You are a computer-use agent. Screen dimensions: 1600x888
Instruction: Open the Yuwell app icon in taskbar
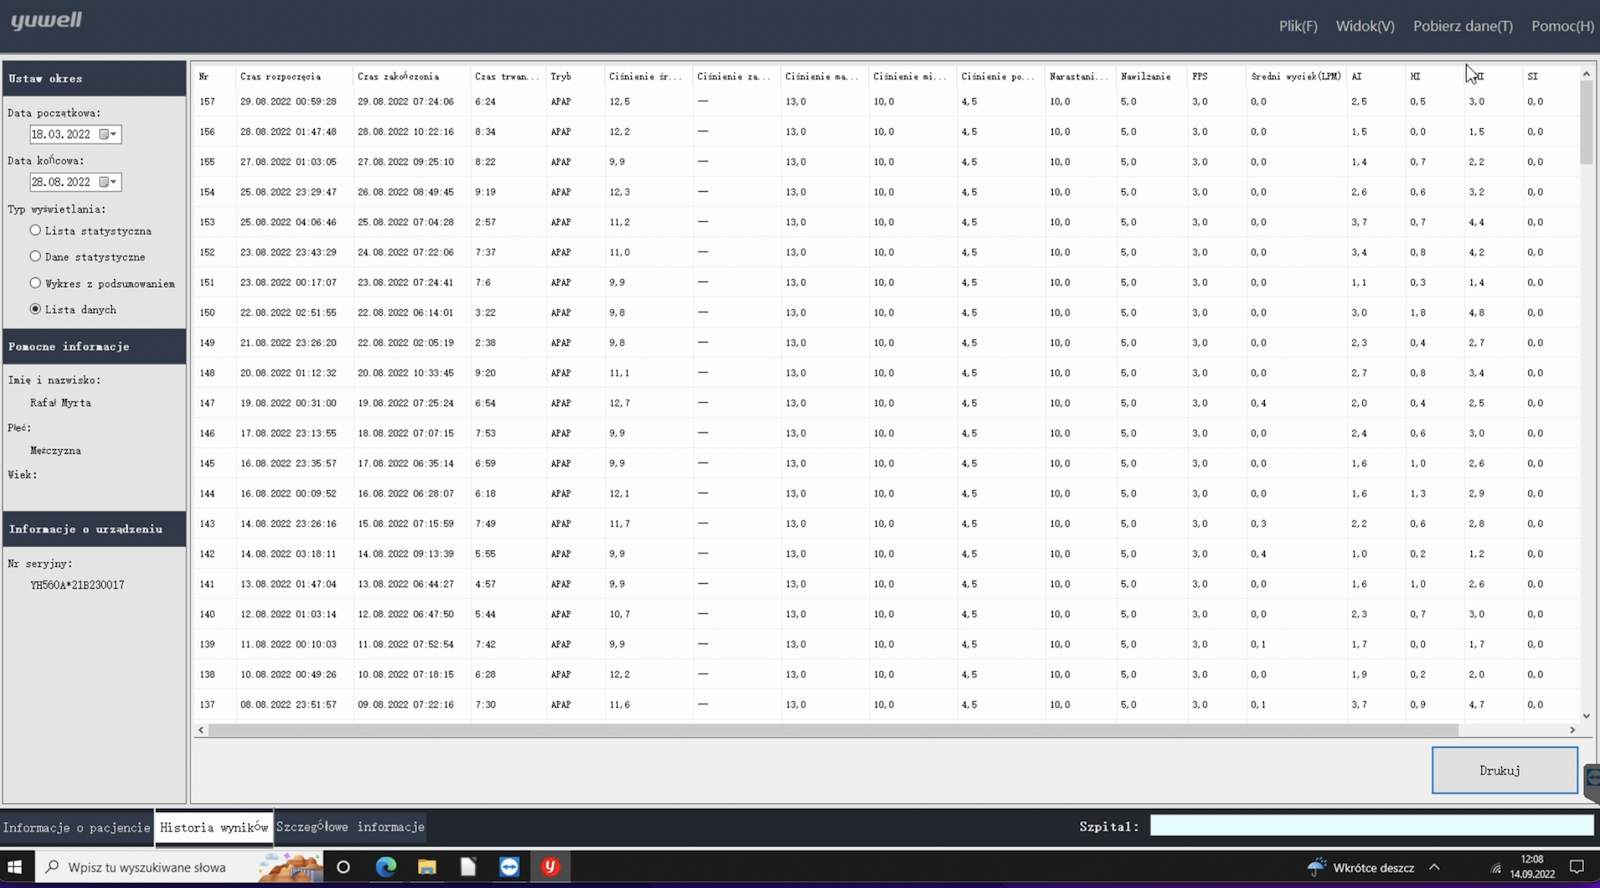coord(550,867)
